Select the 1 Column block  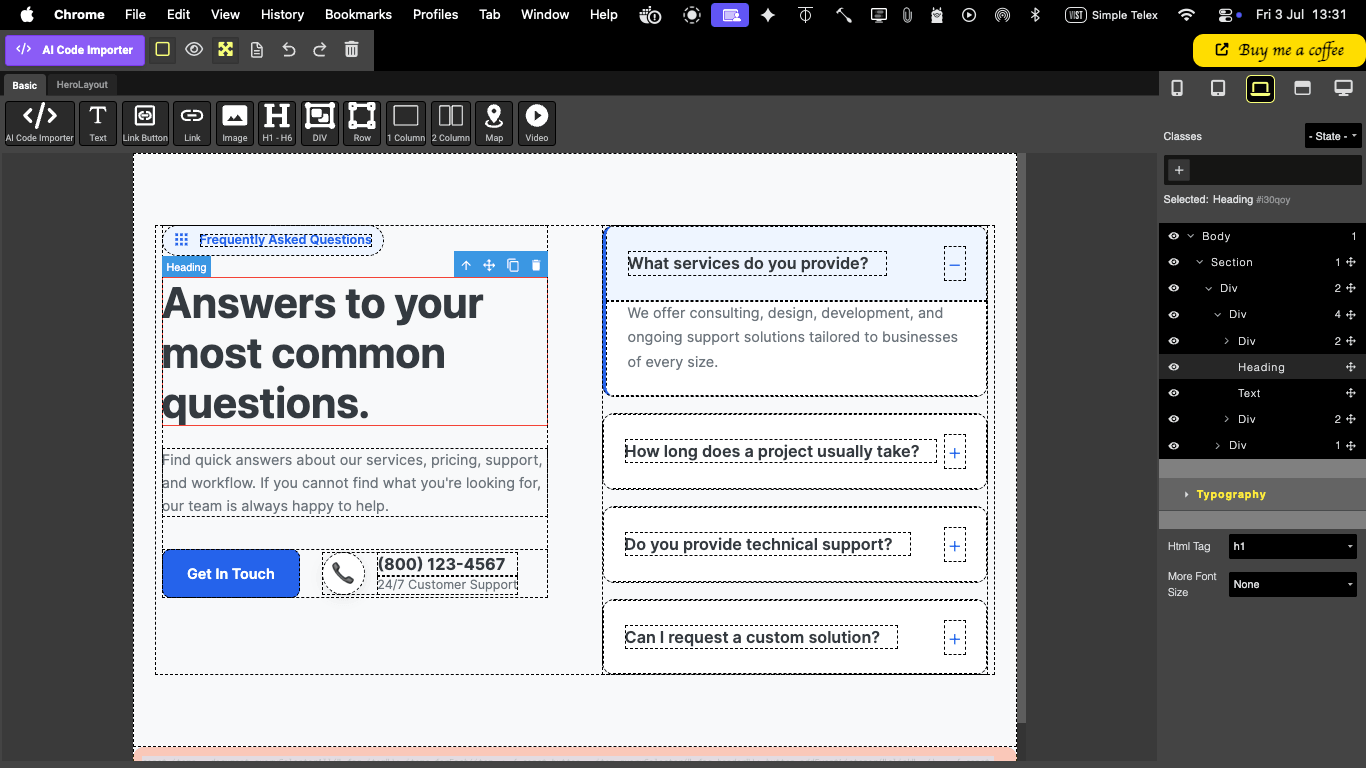point(406,123)
